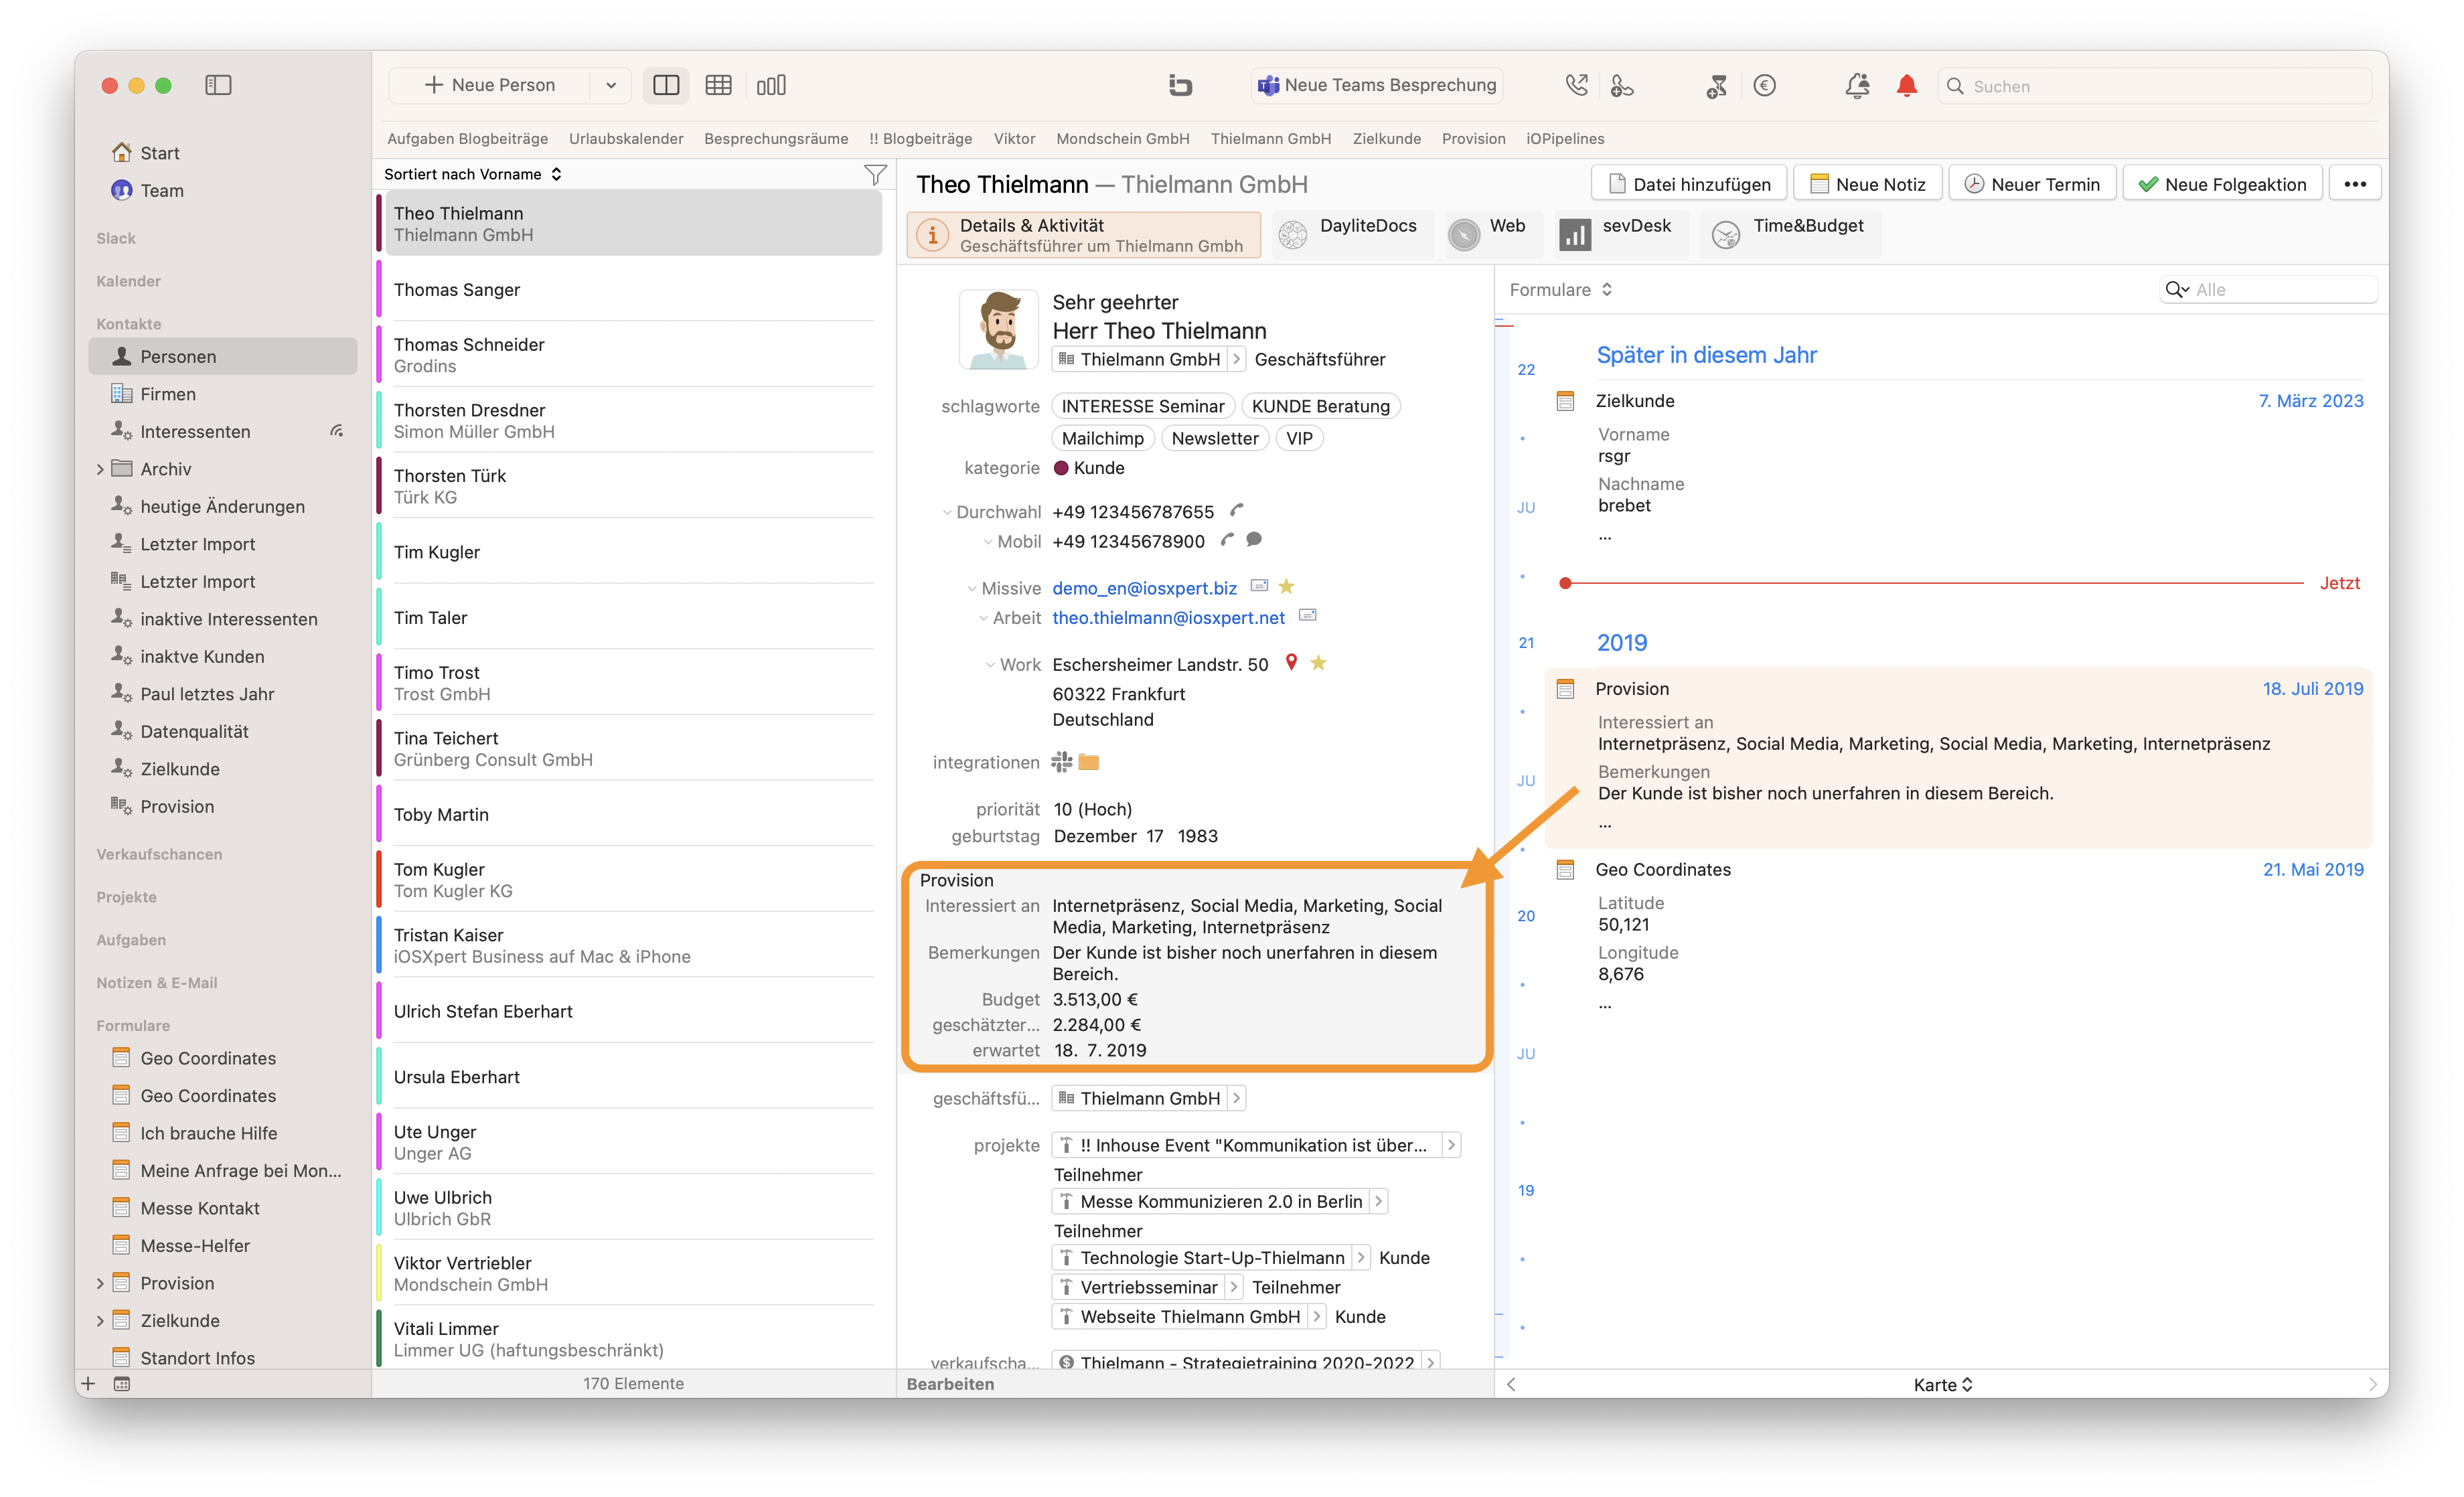This screenshot has width=2464, height=1497.
Task: Open the Formulare activity filter dropdown
Action: point(1560,290)
